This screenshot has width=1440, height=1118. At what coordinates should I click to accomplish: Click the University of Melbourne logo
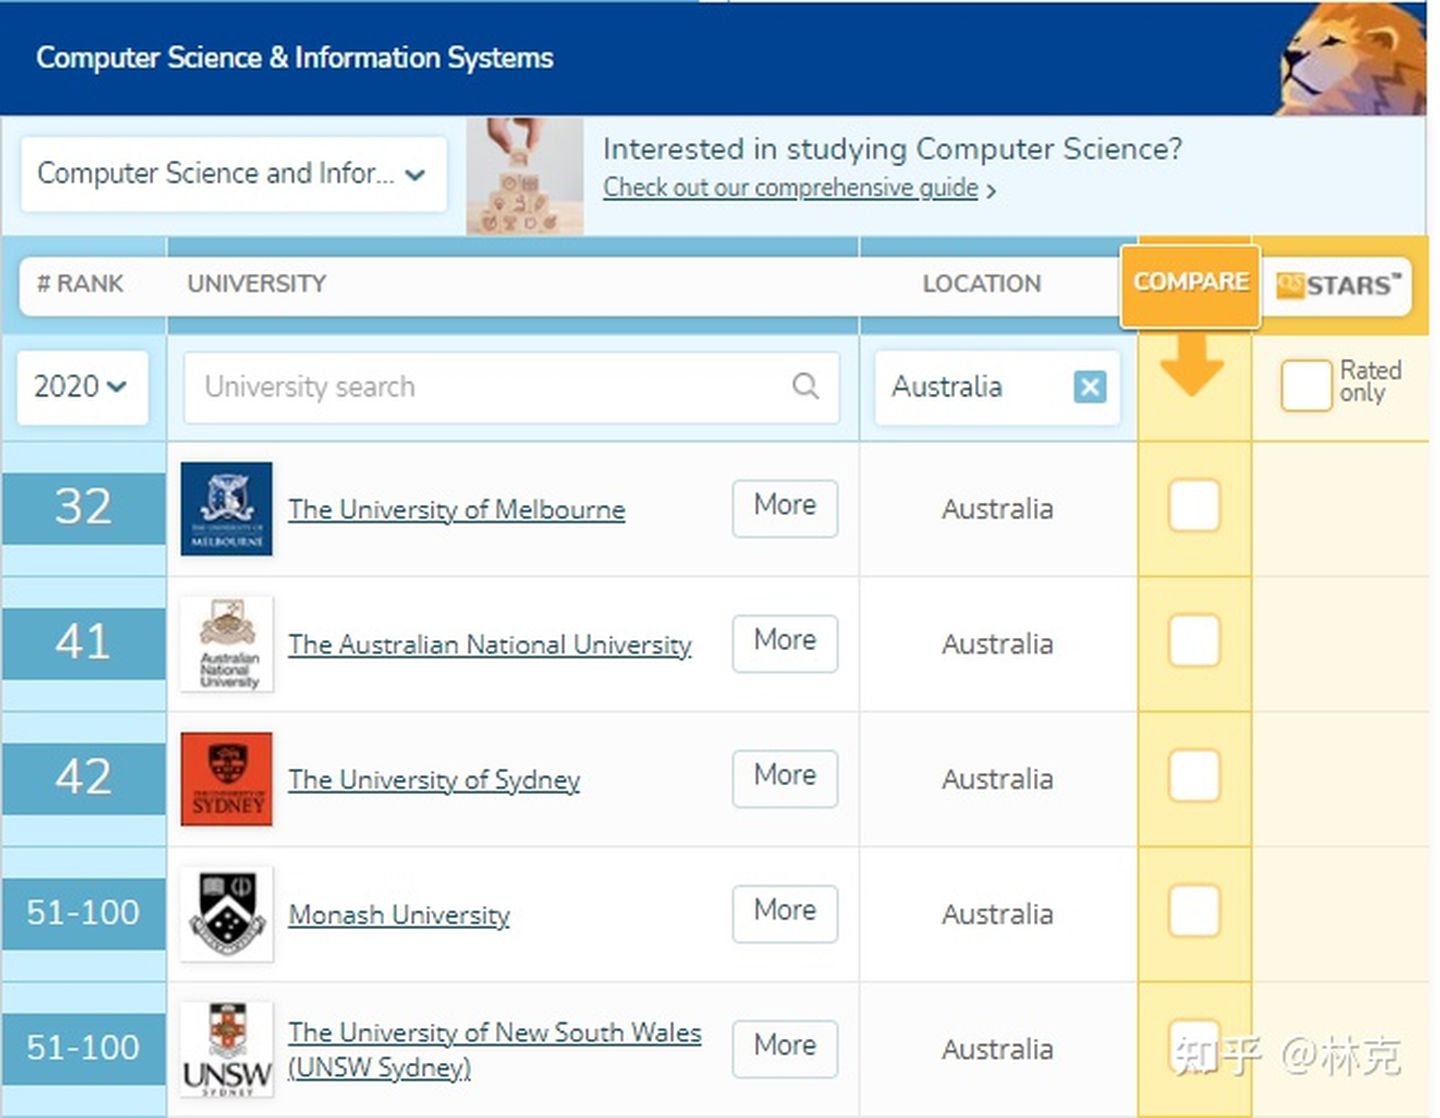coord(227,509)
